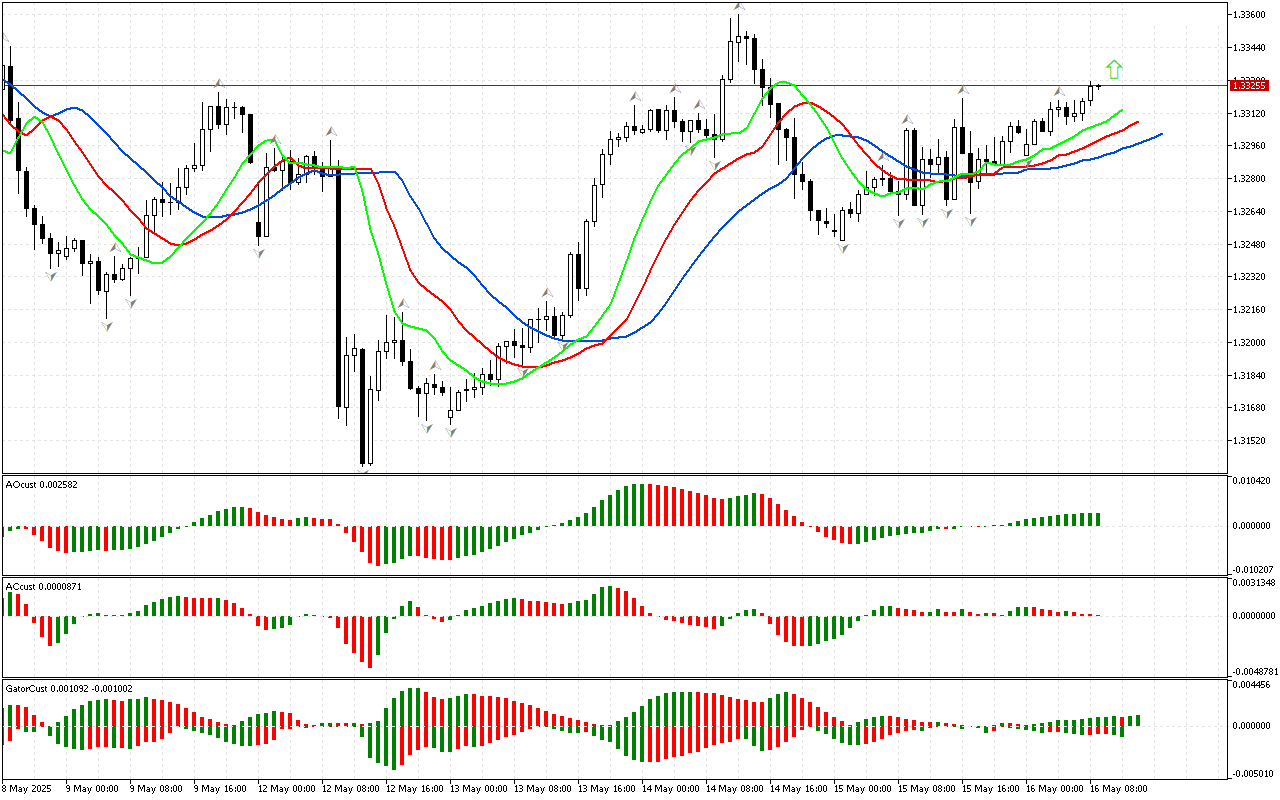Select the AOcust indicator label
The image size is (1280, 800).
pyautogui.click(x=41, y=485)
